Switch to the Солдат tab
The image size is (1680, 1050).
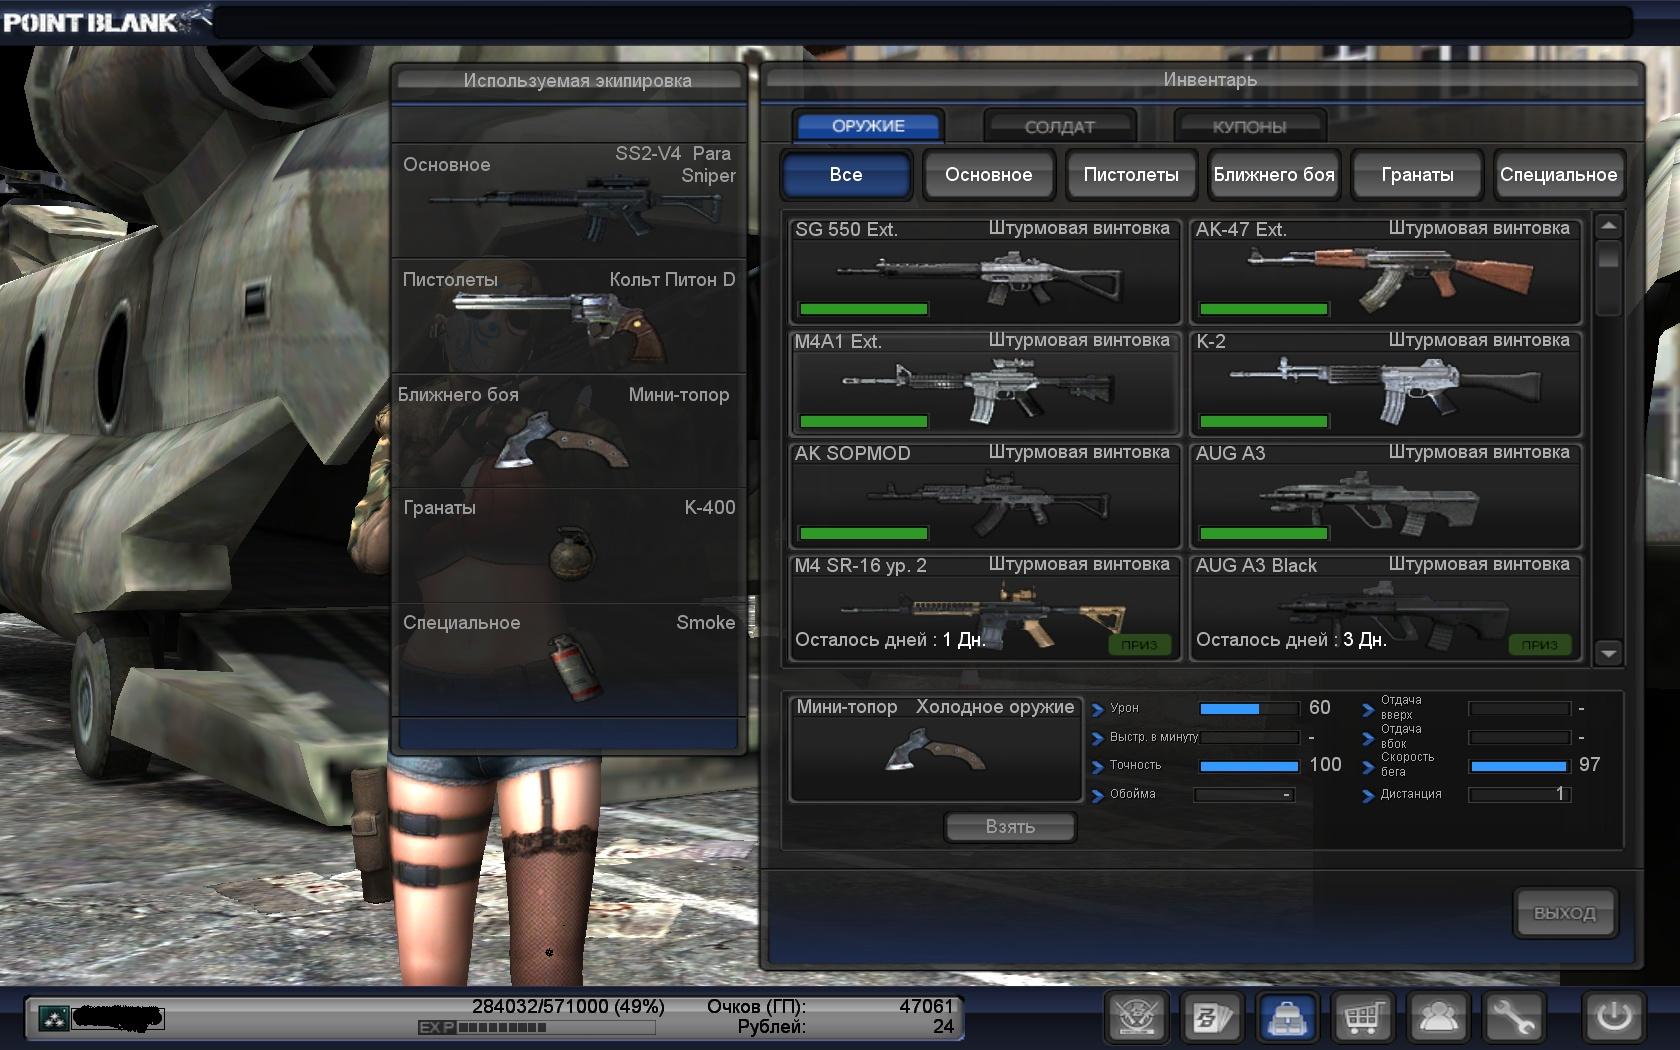1059,127
